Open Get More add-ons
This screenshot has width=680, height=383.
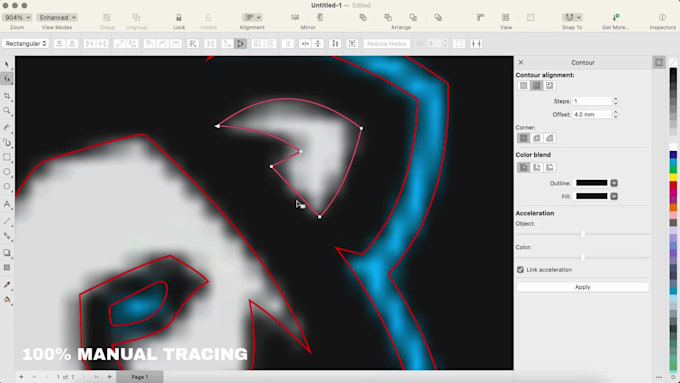click(x=615, y=17)
